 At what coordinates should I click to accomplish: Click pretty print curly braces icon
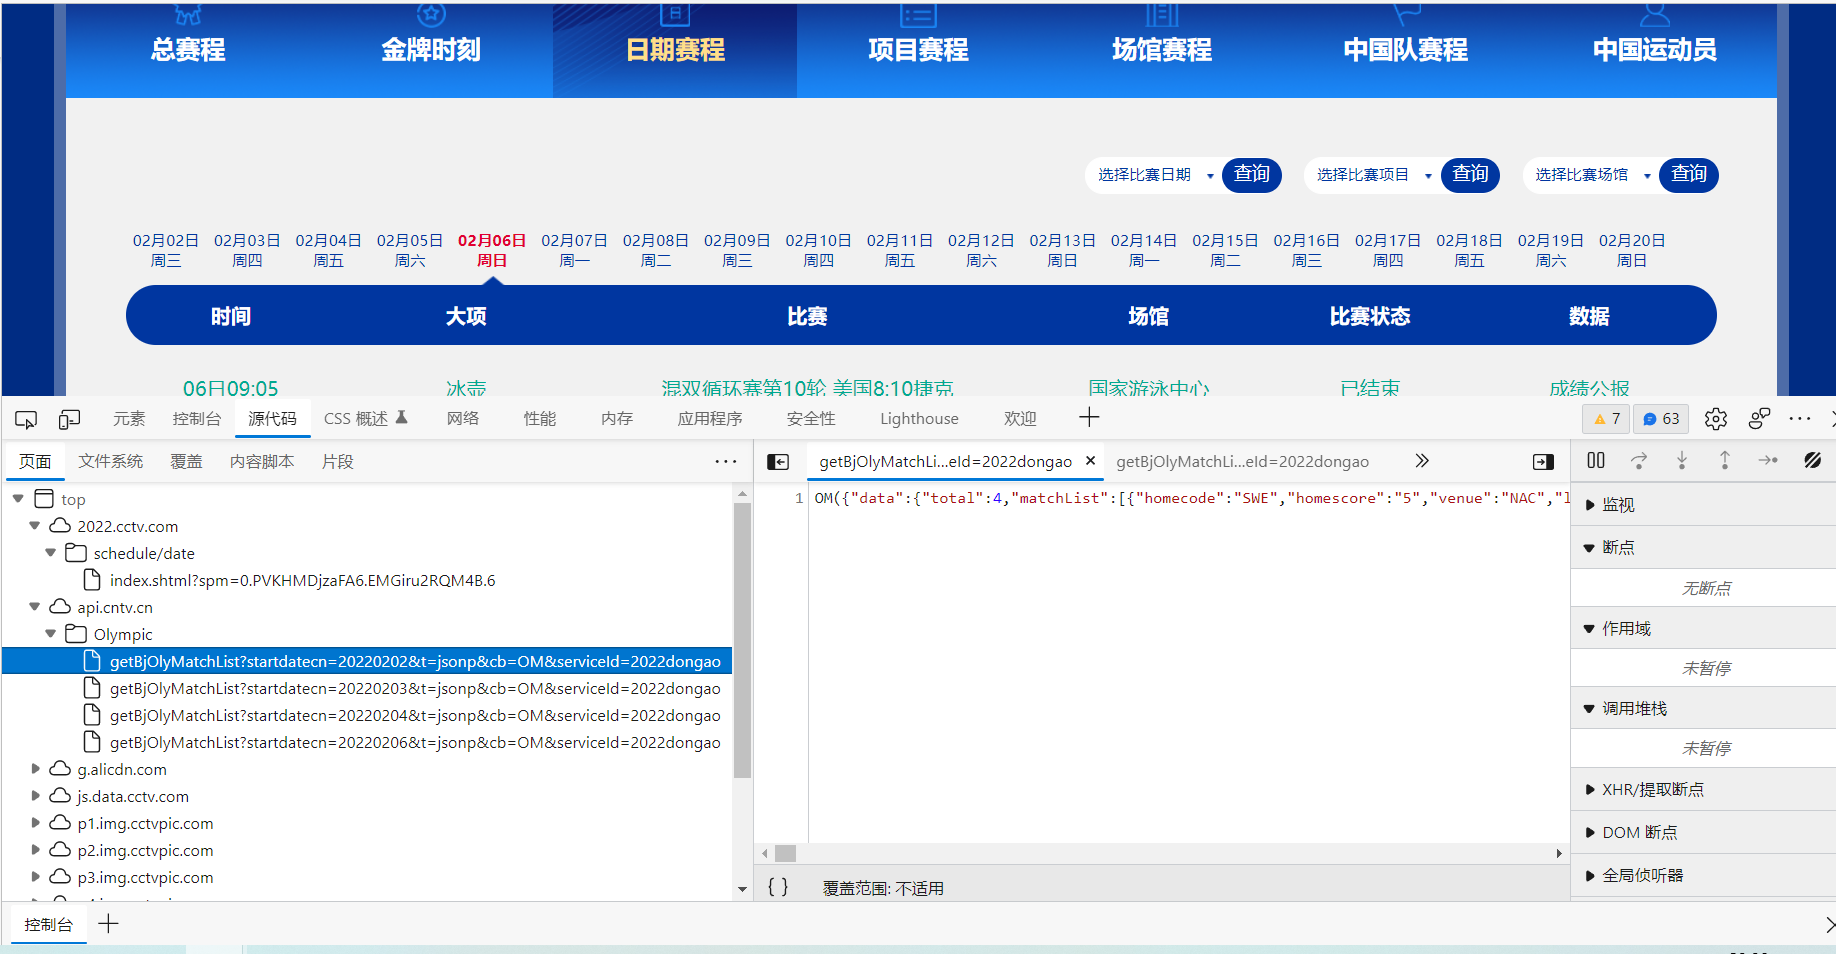point(778,887)
